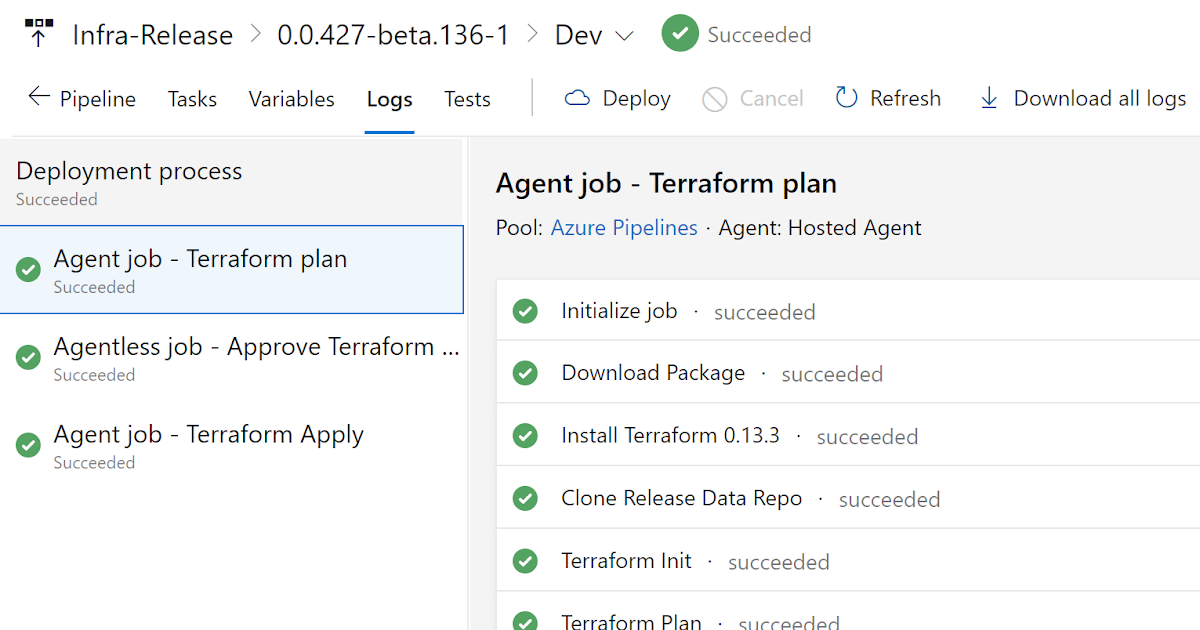This screenshot has height=630, width=1200.
Task: Open the Azure Pipelines pool link
Action: point(624,227)
